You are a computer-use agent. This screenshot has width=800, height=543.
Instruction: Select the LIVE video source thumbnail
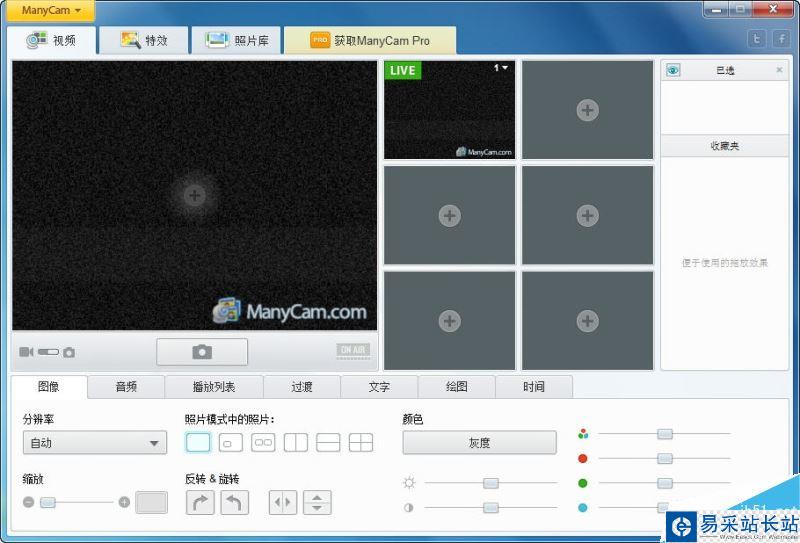(449, 110)
